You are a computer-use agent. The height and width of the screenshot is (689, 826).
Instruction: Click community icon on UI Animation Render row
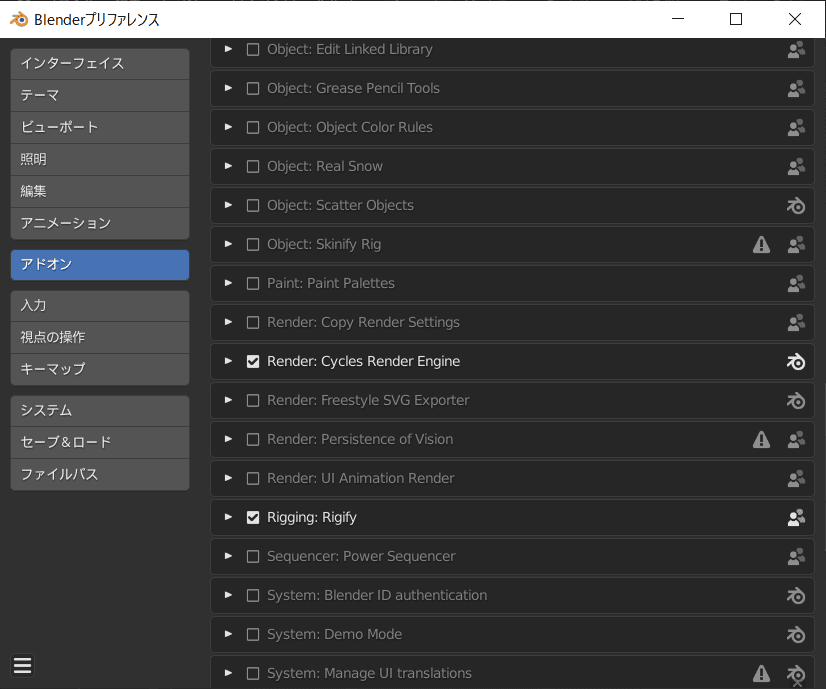point(796,478)
